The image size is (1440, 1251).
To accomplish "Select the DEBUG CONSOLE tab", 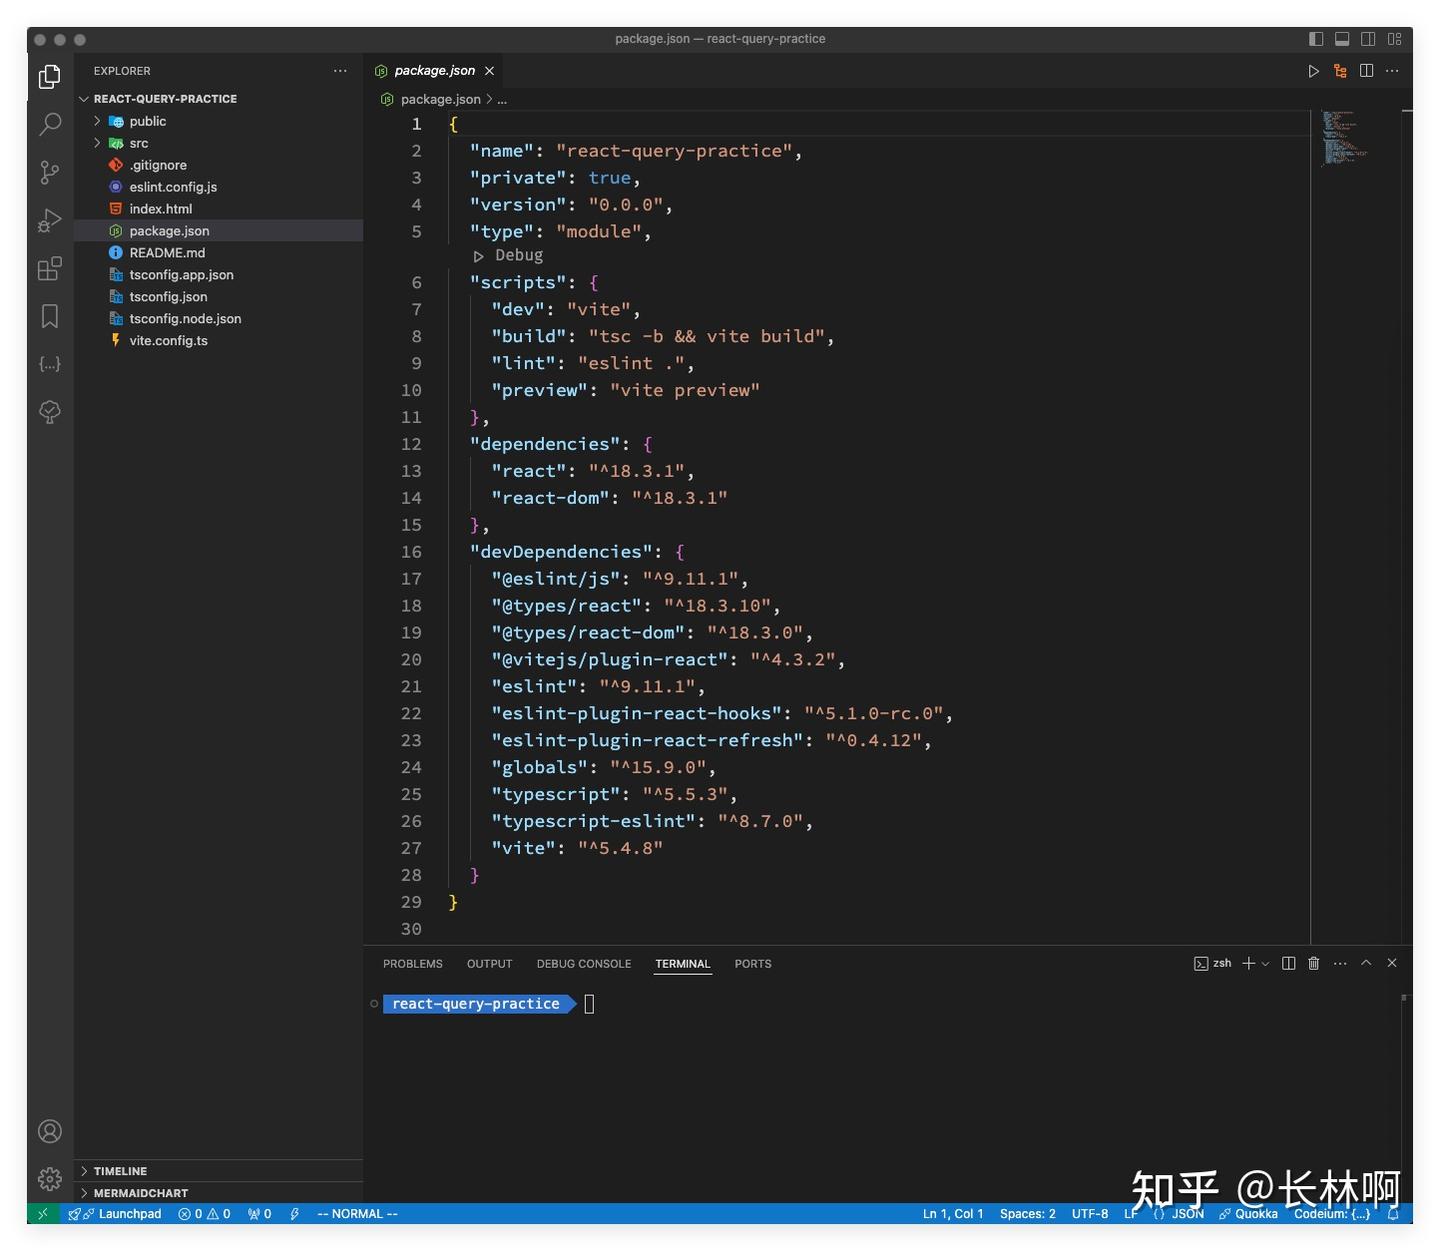I will coord(583,963).
